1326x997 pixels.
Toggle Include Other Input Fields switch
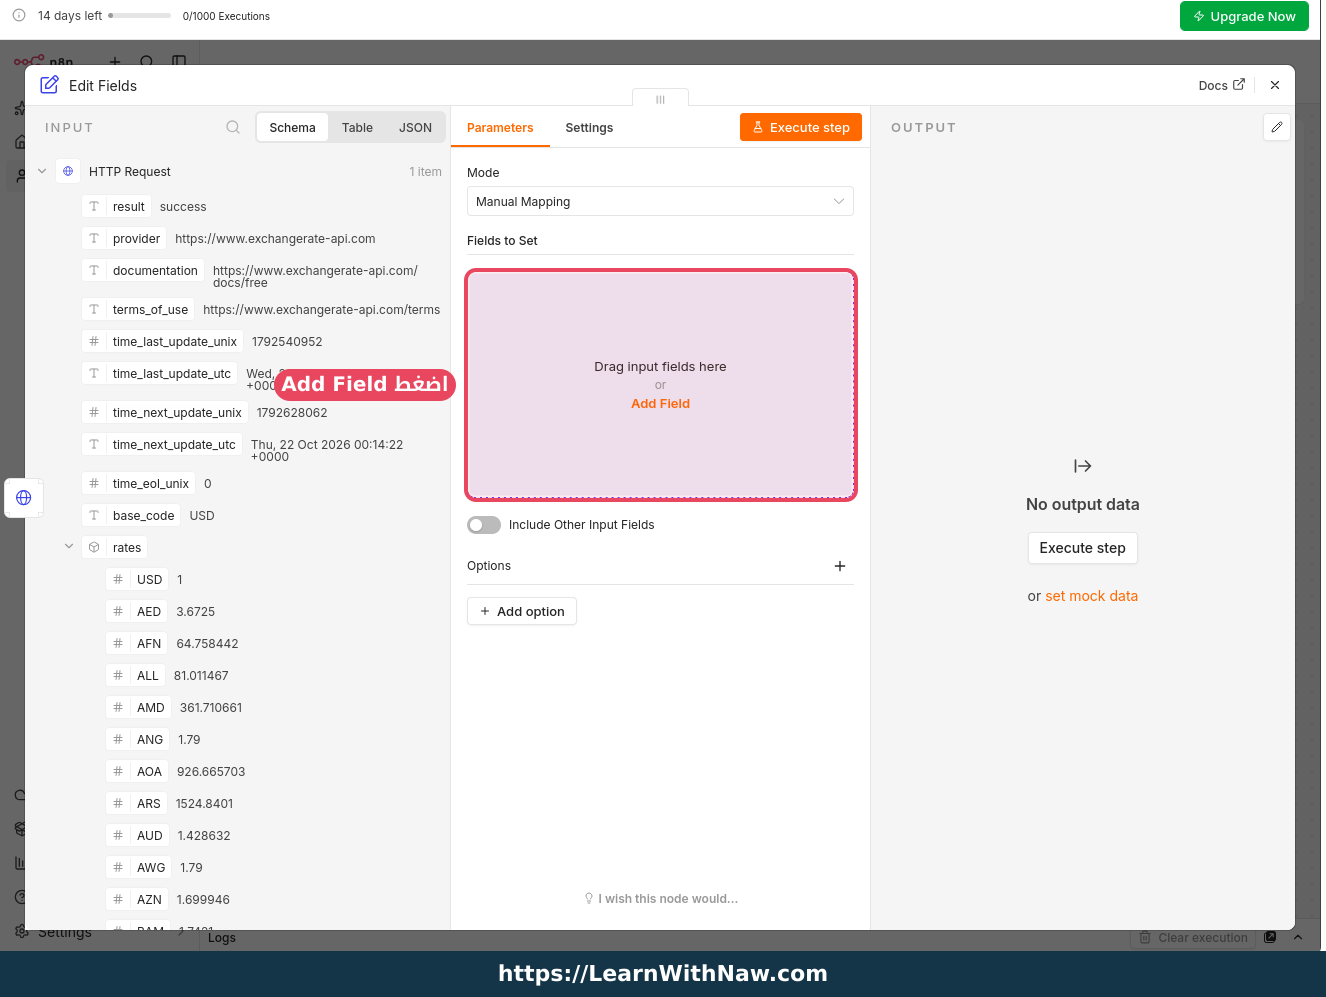pos(484,525)
